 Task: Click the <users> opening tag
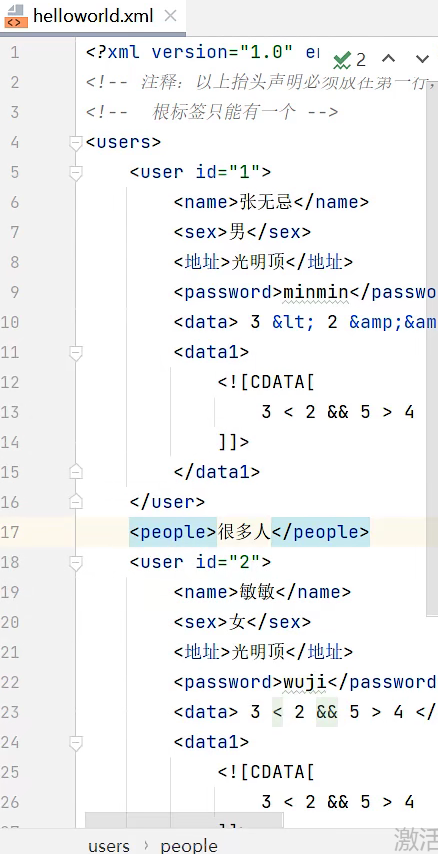point(124,143)
